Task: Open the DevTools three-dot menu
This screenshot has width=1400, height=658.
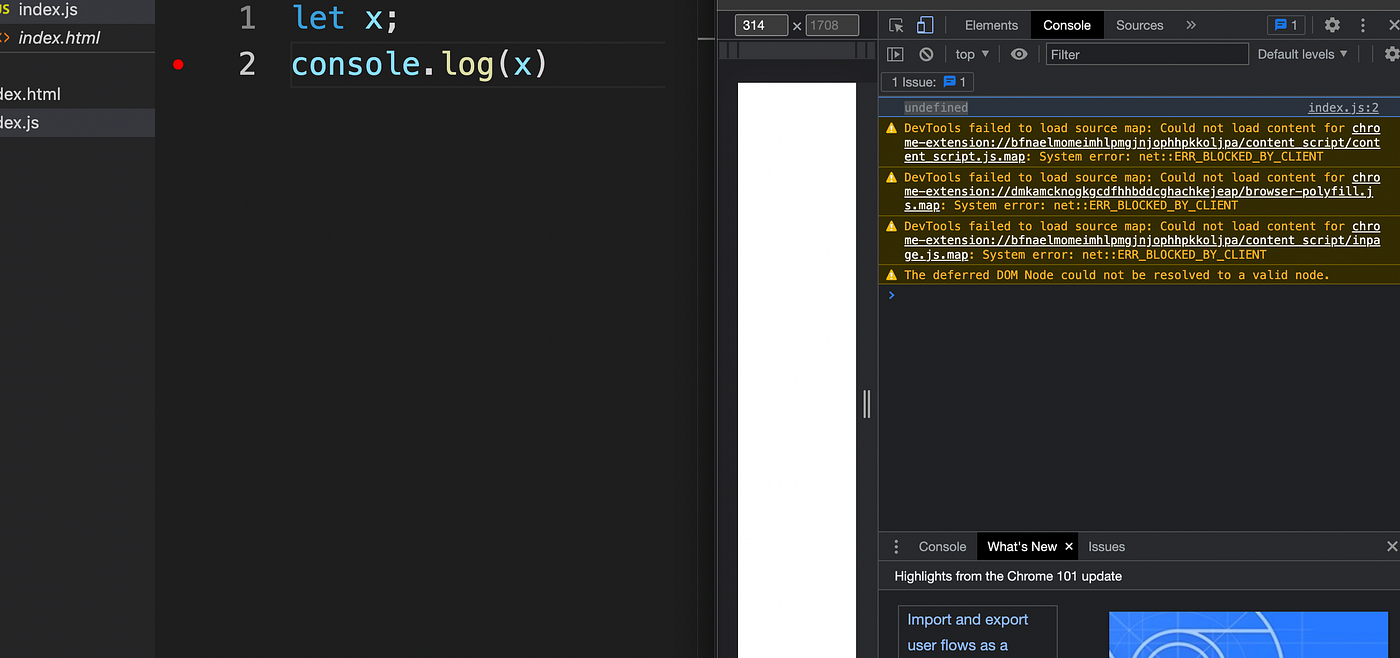Action: [x=1362, y=25]
